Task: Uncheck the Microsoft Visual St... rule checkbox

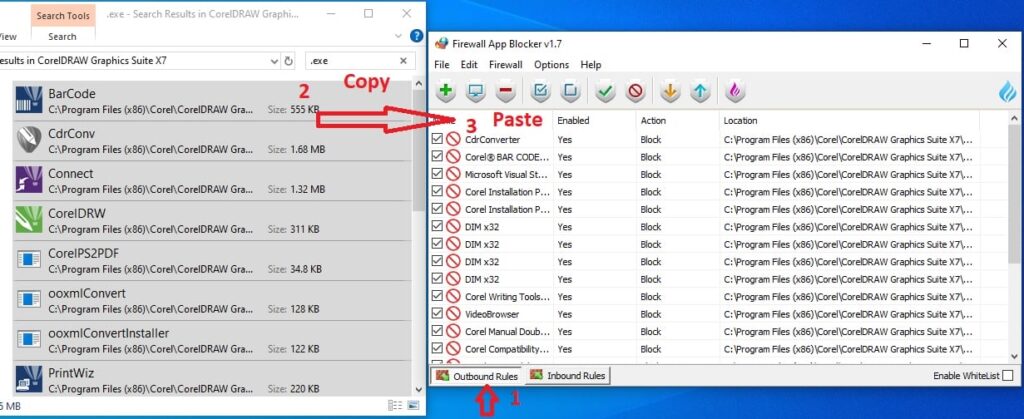Action: click(x=437, y=174)
